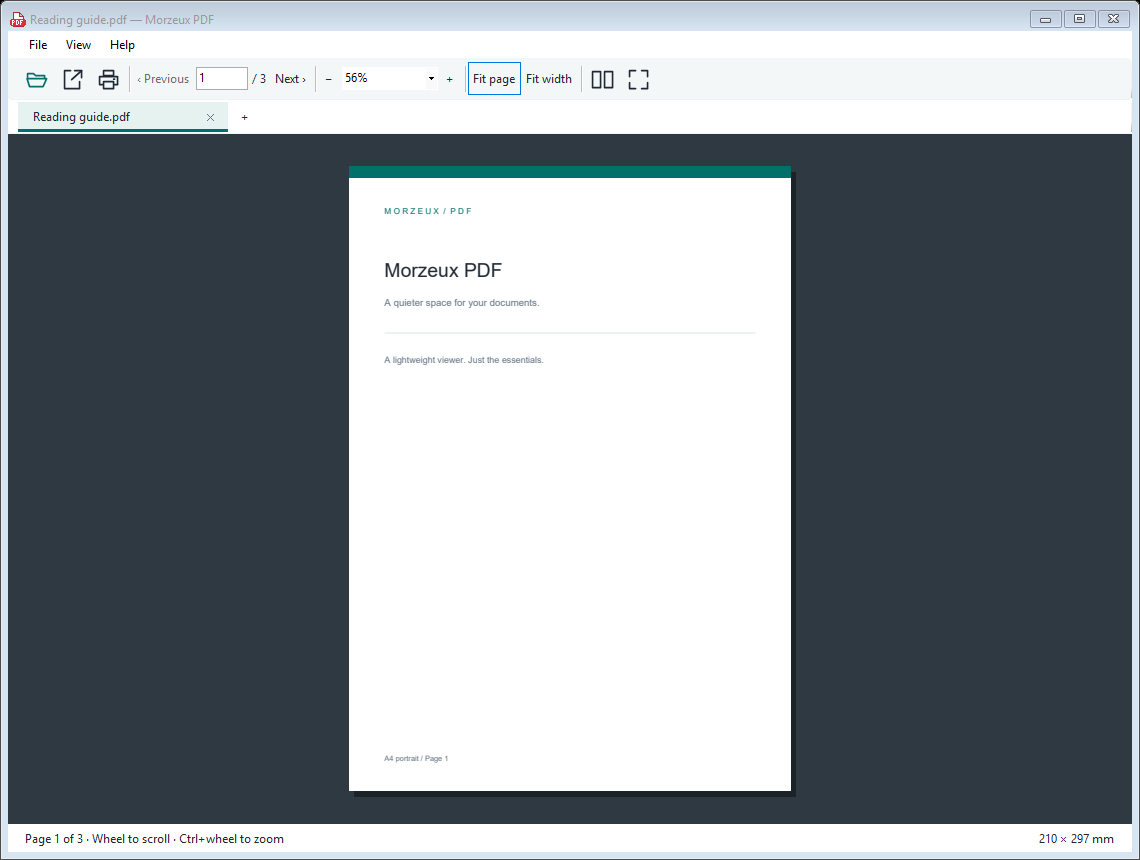Click the 'A4 portrait / Page 1' footer
1140x860 pixels.
[x=416, y=758]
